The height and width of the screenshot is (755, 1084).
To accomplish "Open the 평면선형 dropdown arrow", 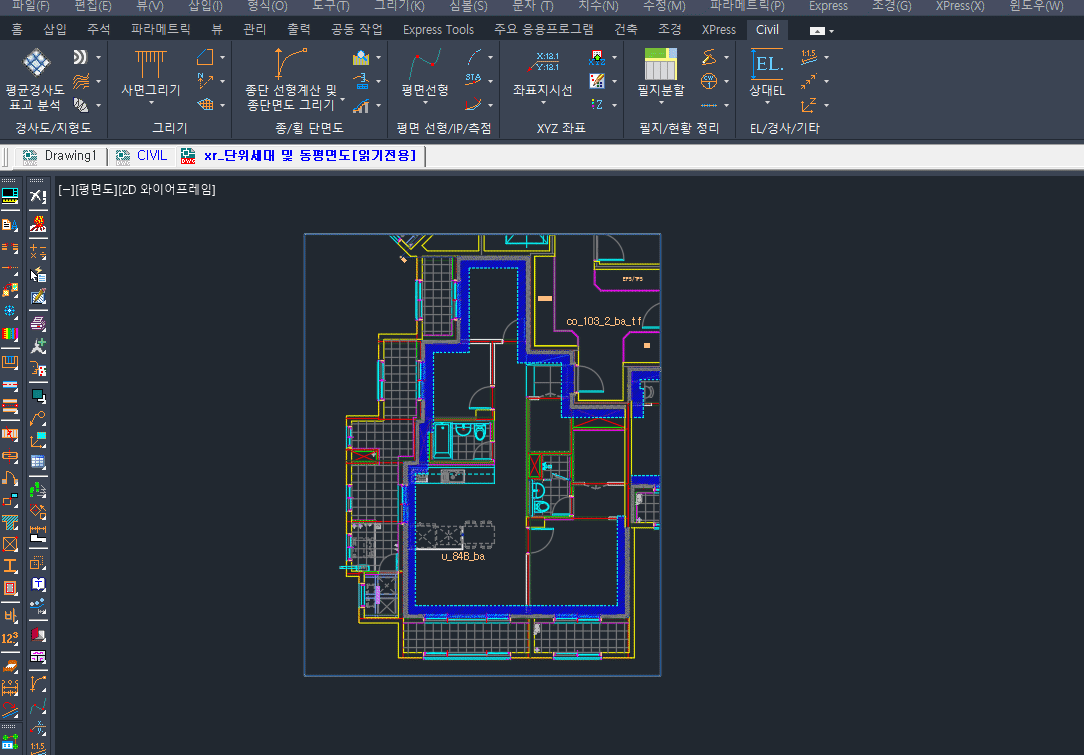I will (x=424, y=103).
